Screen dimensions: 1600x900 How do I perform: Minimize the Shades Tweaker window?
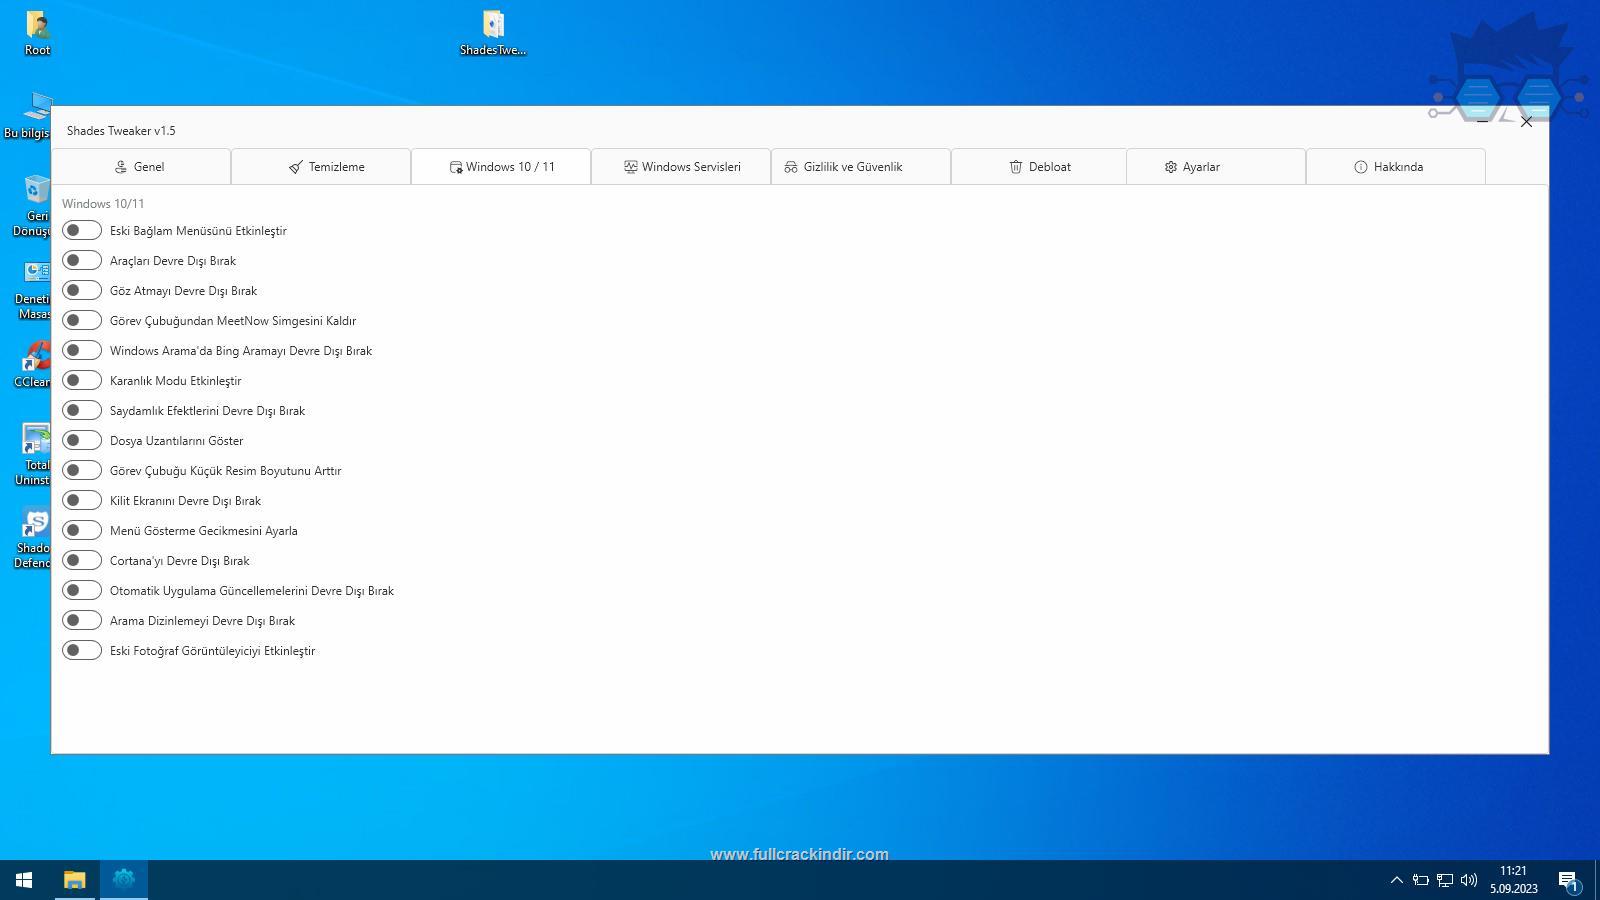(1482, 121)
